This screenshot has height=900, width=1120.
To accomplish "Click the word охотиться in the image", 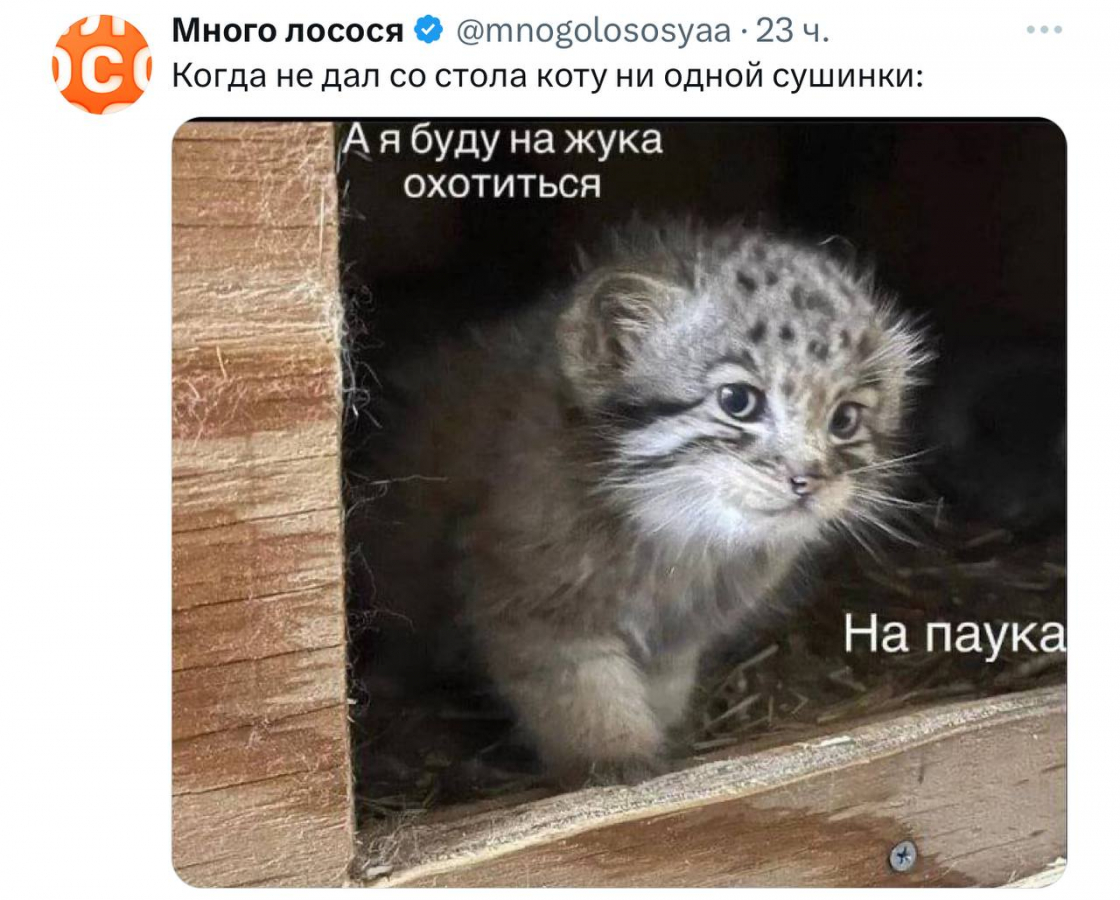I will (x=502, y=185).
